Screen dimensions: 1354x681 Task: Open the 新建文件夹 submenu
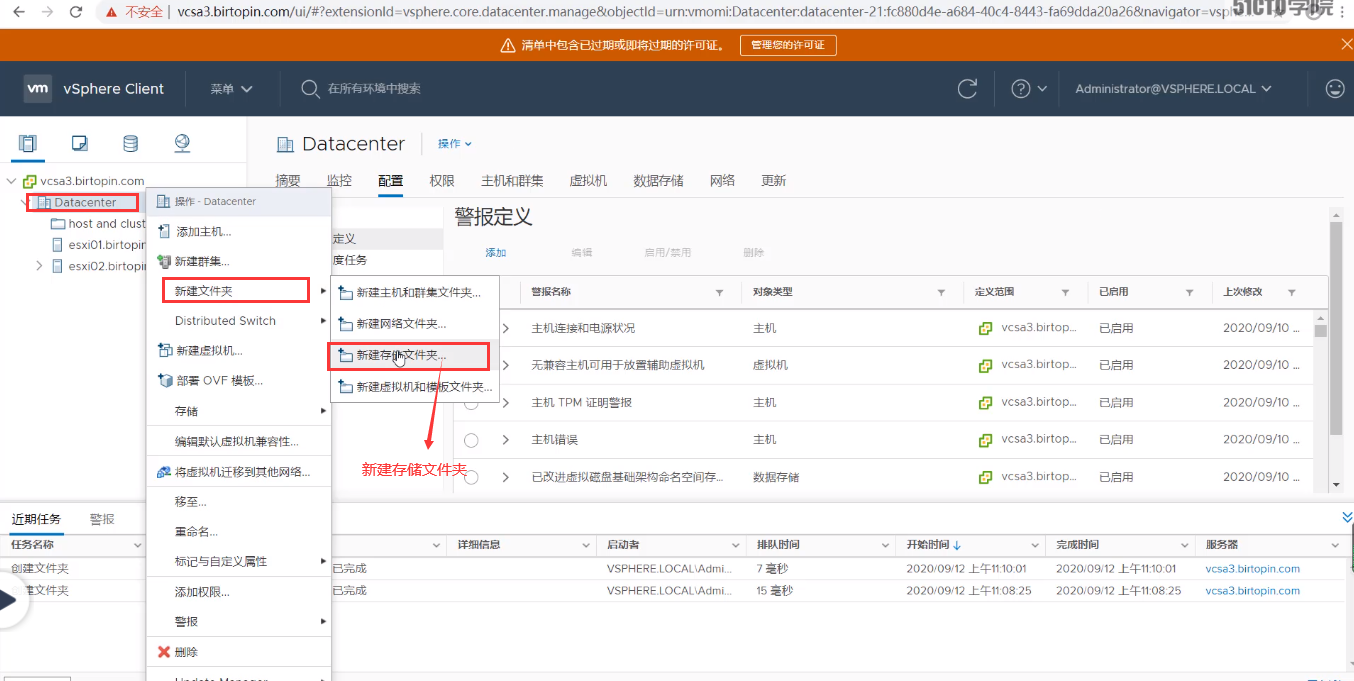[x=239, y=291]
